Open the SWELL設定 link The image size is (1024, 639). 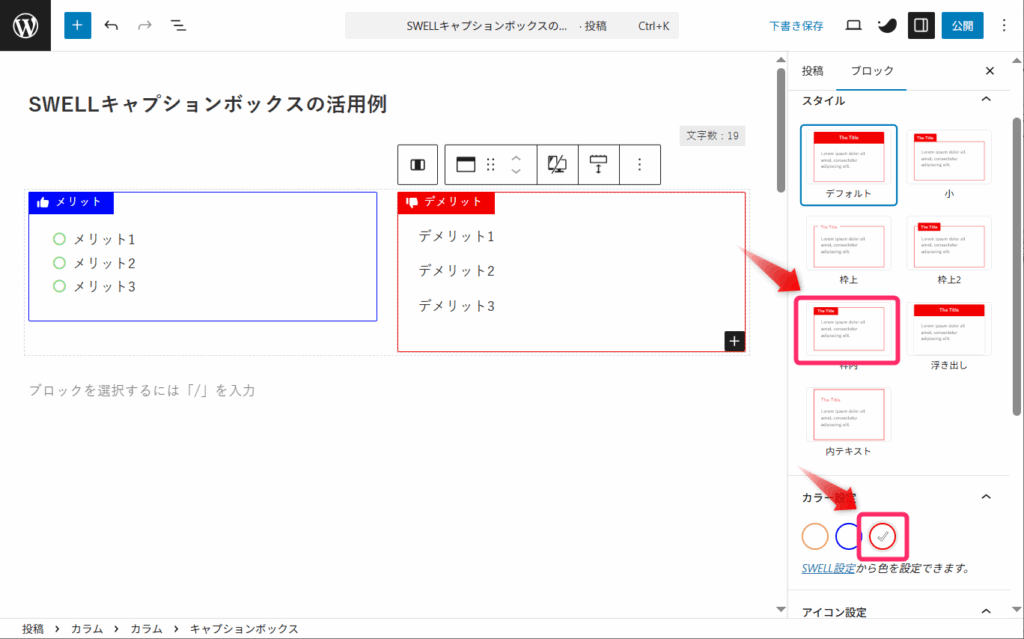[828, 568]
